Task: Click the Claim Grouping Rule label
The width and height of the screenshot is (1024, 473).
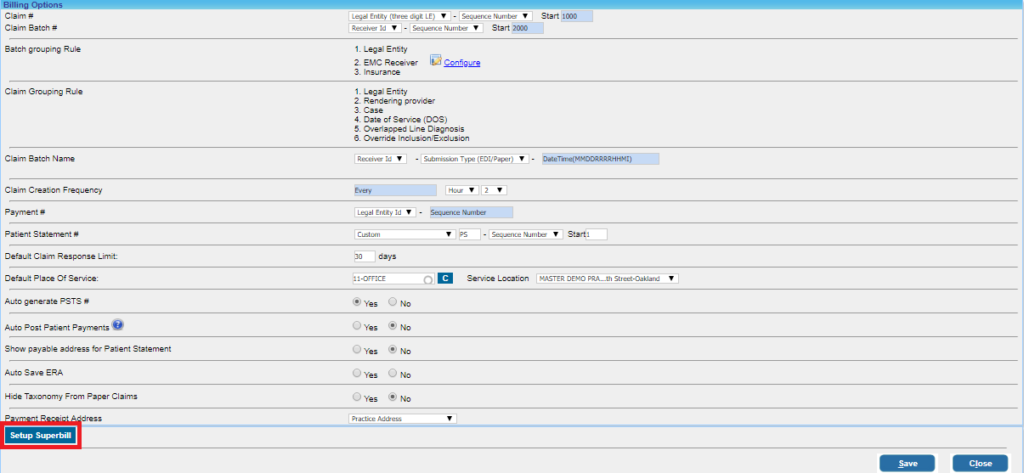Action: (x=44, y=91)
